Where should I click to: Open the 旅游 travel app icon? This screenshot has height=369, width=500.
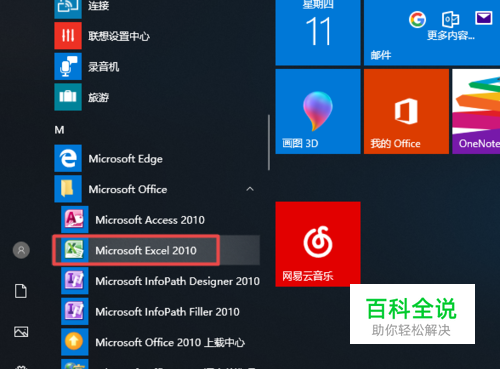click(x=68, y=97)
